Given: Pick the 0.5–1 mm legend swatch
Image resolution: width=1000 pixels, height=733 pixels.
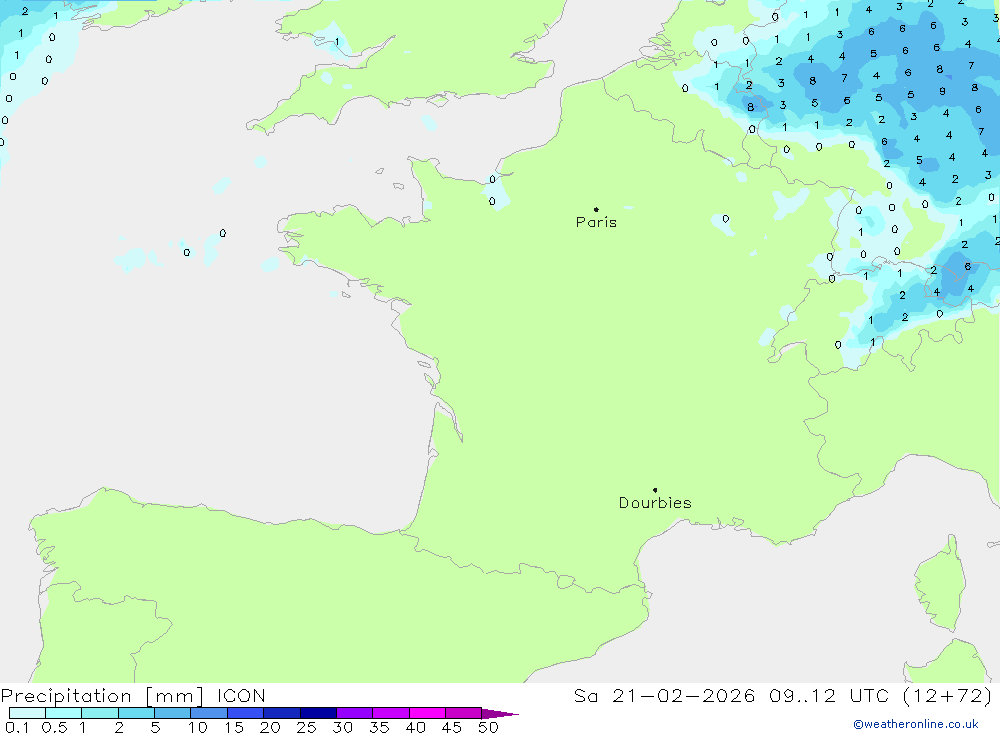Looking at the screenshot, I should point(64,713).
